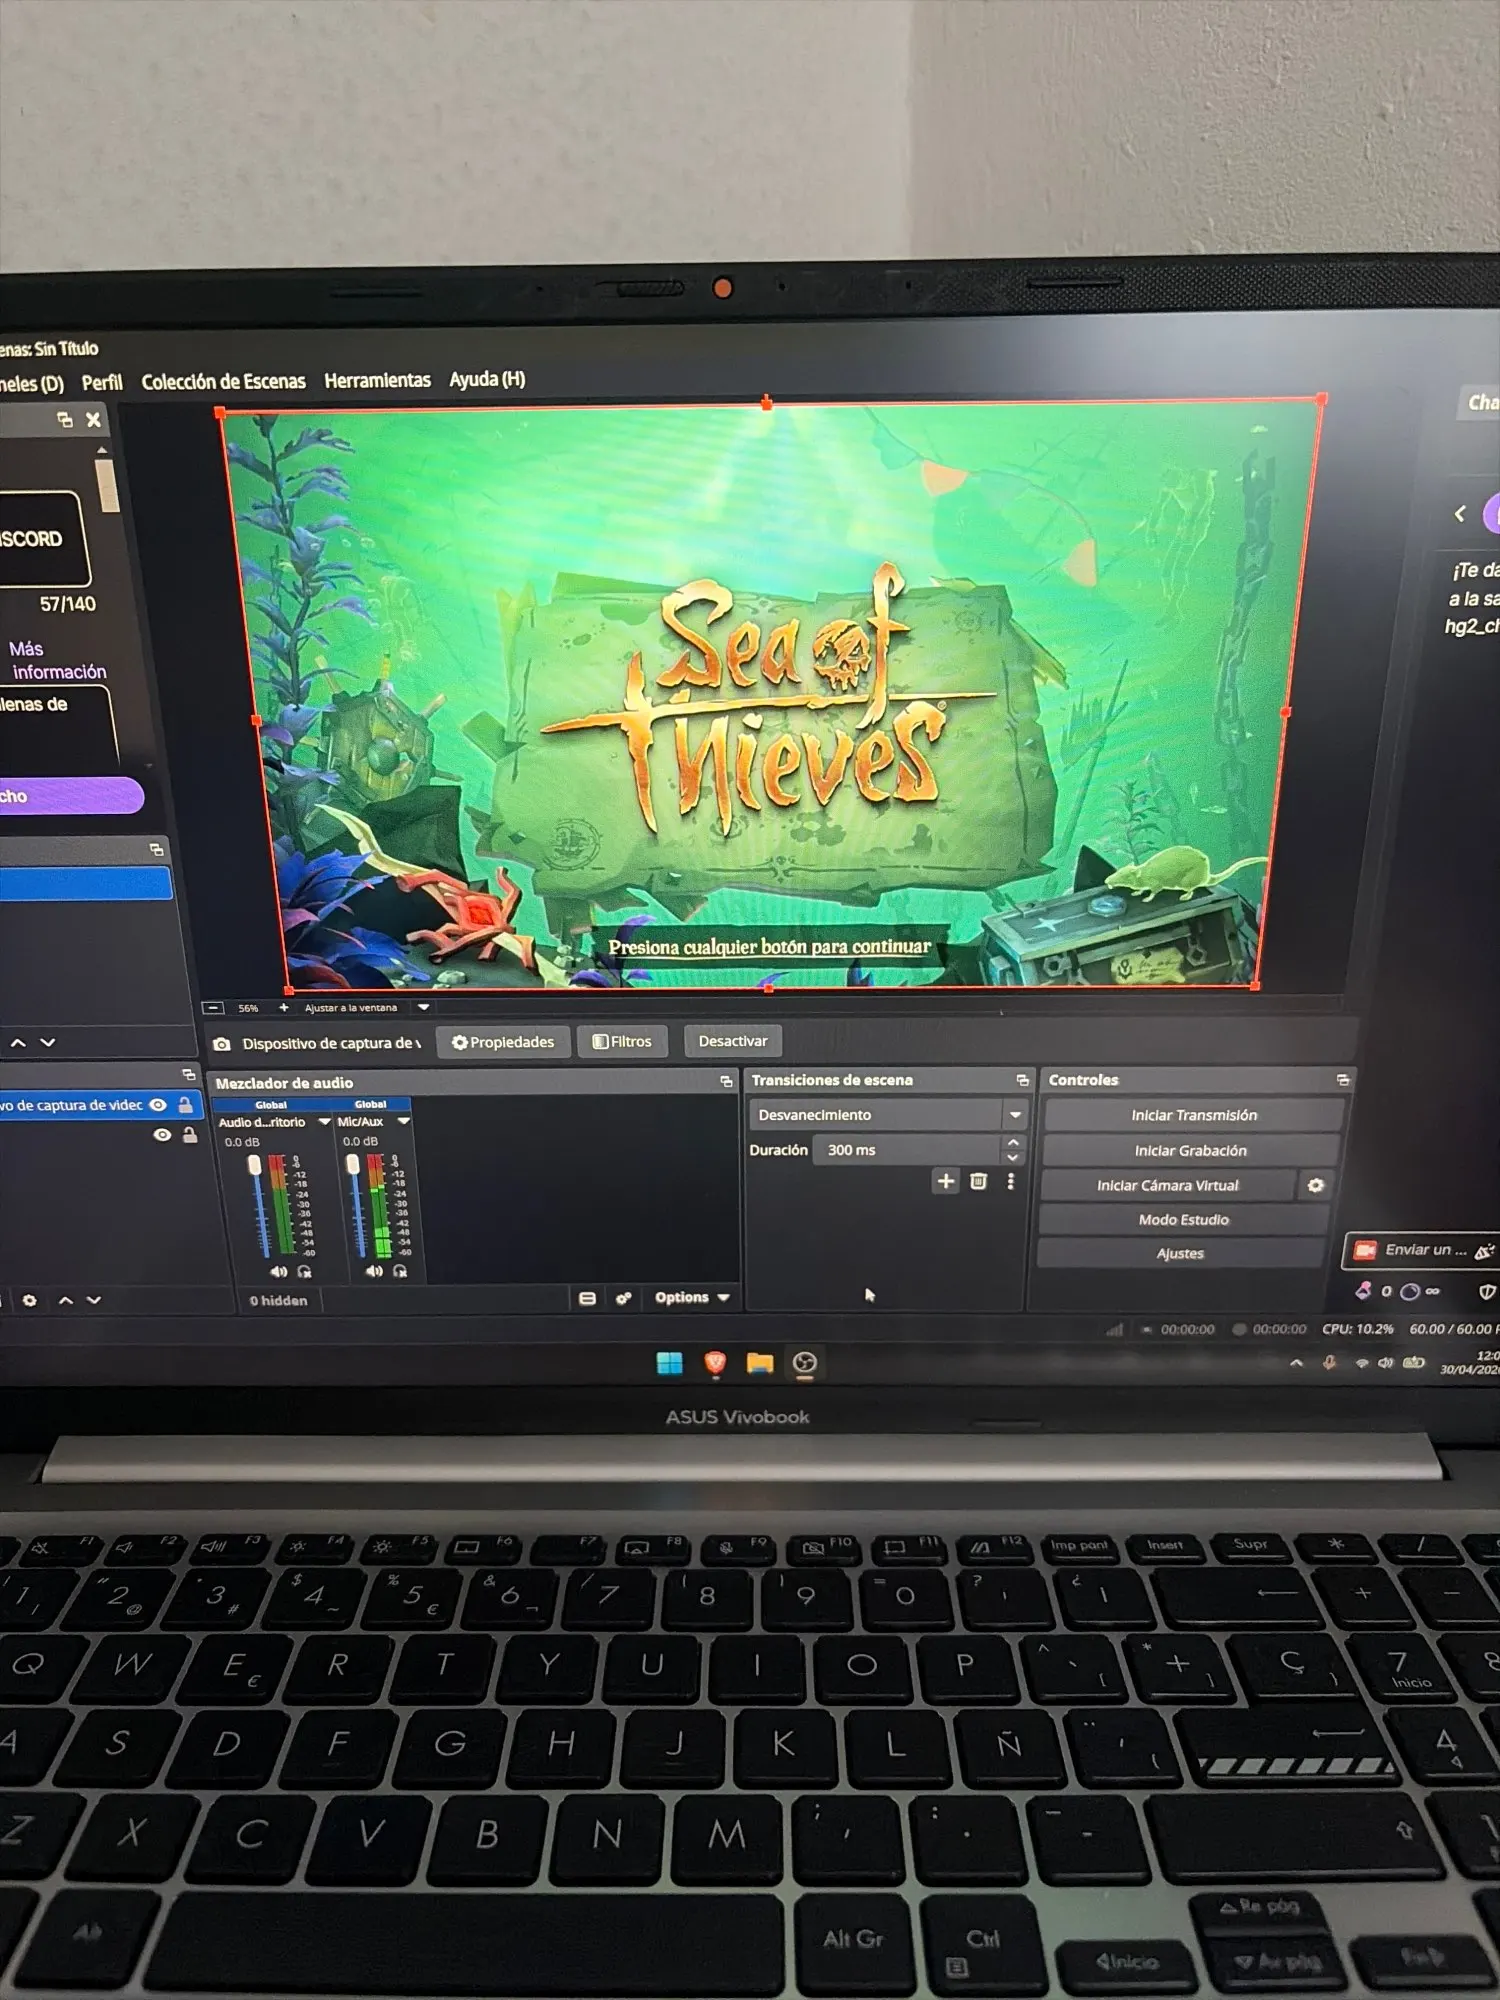The image size is (1500, 2000).
Task: Open File Explorer from taskbar
Action: 760,1363
